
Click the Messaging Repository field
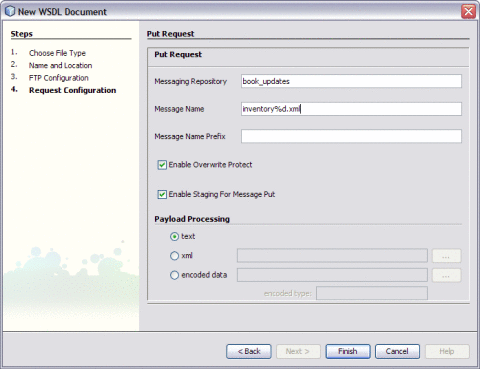[351, 81]
